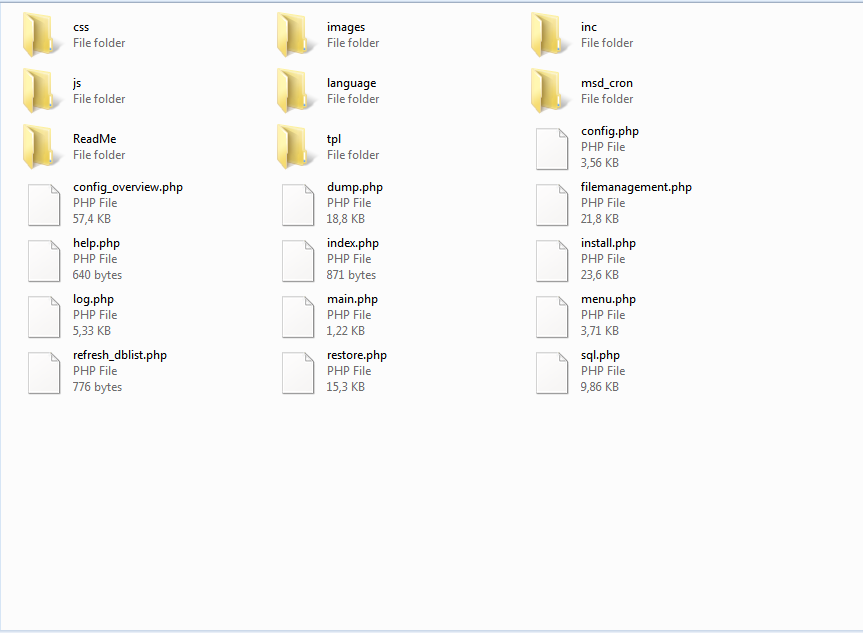Select the file name 'main.php'
864x633 pixels.
point(352,300)
